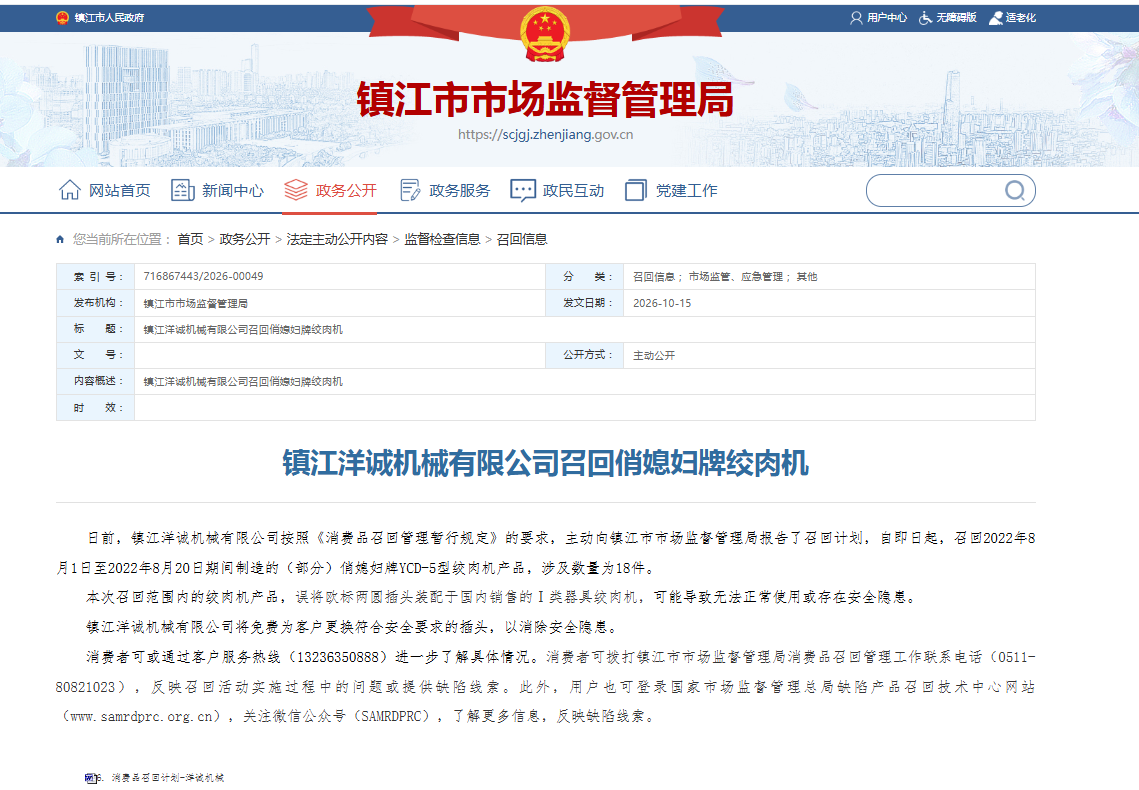This screenshot has height=790, width=1139.
Task: Focus the site search input box
Action: pyautogui.click(x=937, y=191)
